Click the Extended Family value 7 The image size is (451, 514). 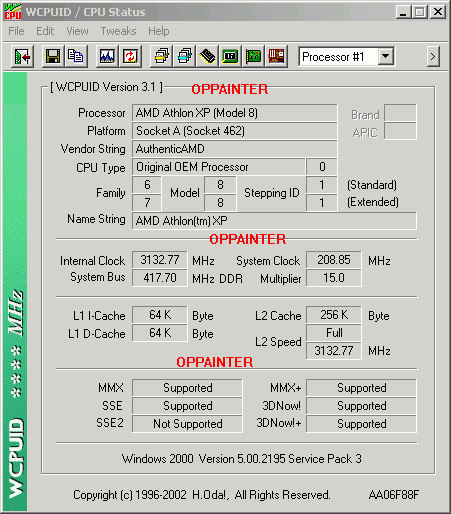(x=147, y=203)
